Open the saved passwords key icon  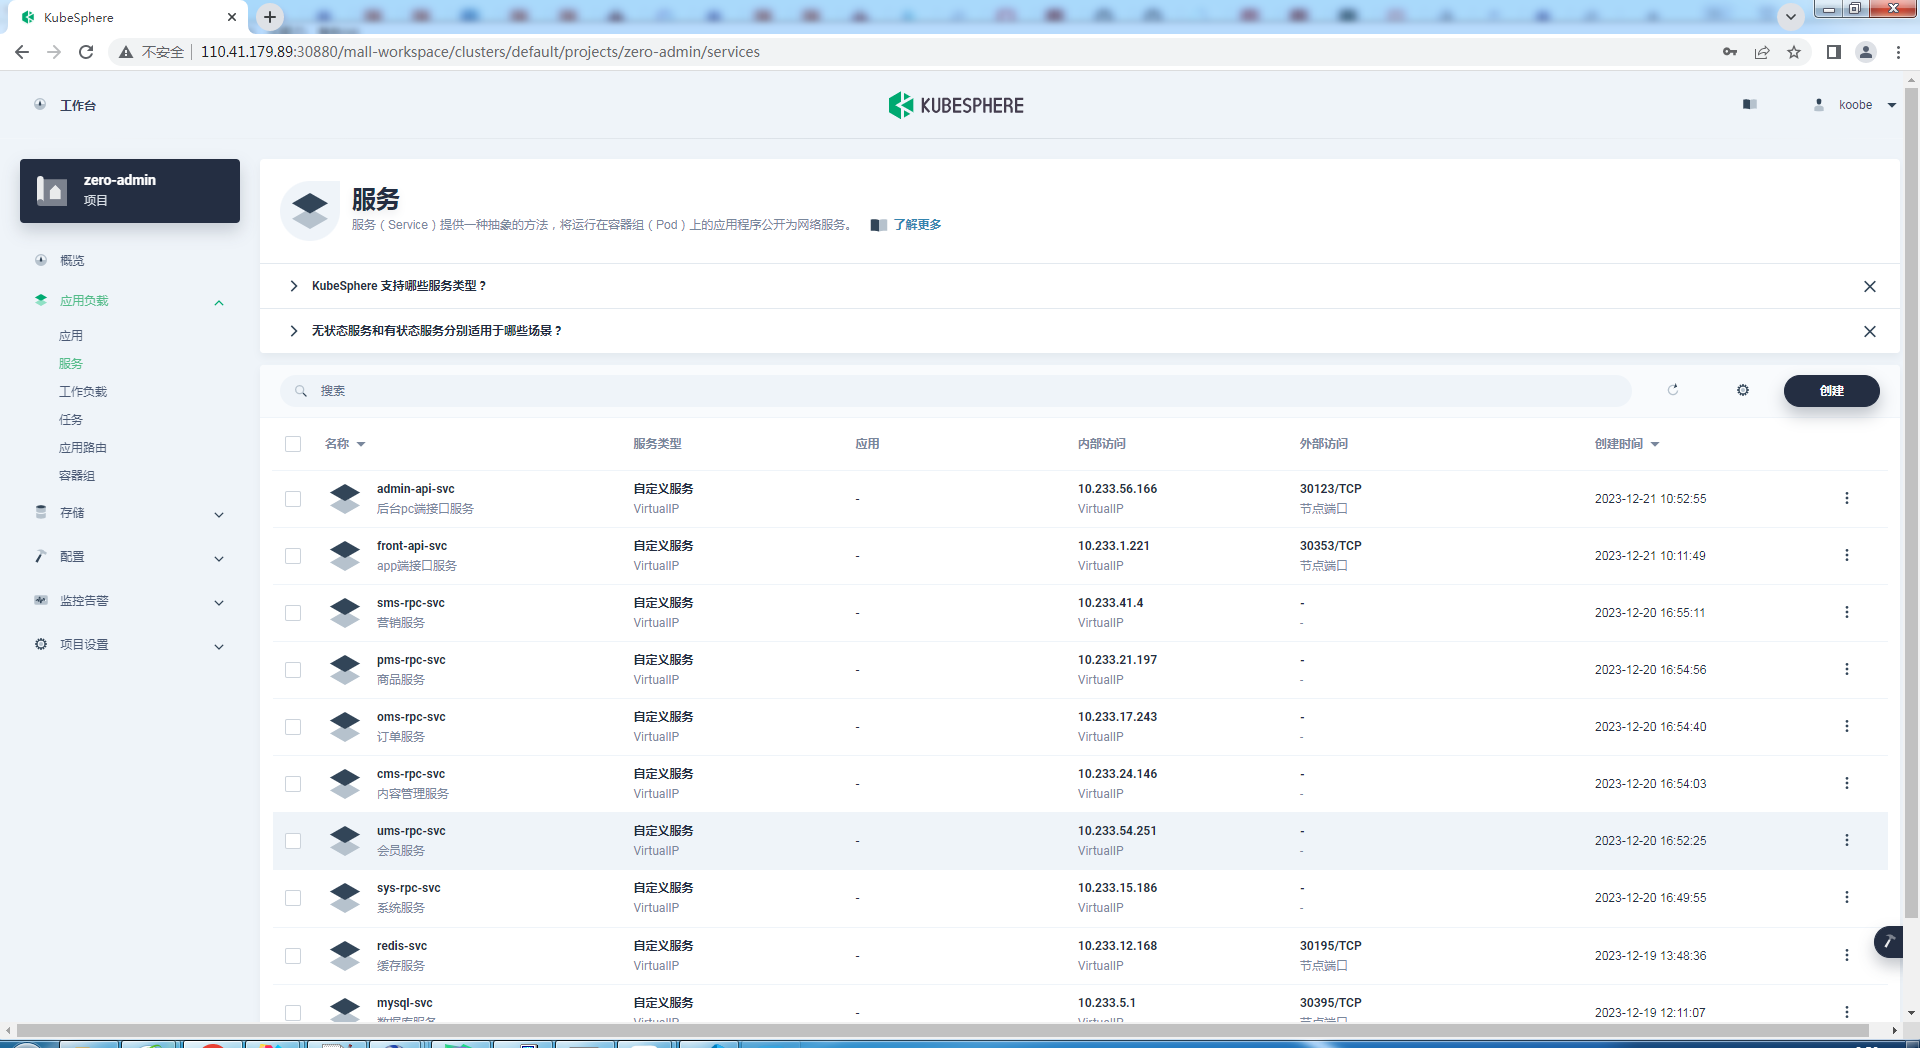1730,52
